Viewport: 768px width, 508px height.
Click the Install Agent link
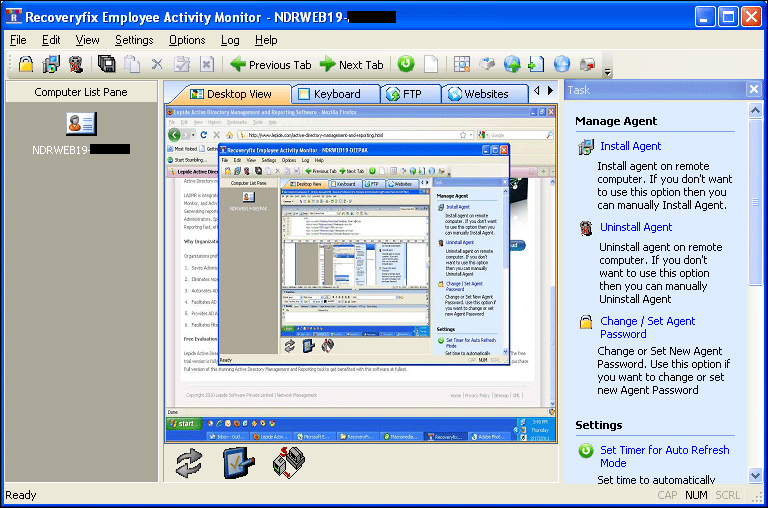[630, 146]
